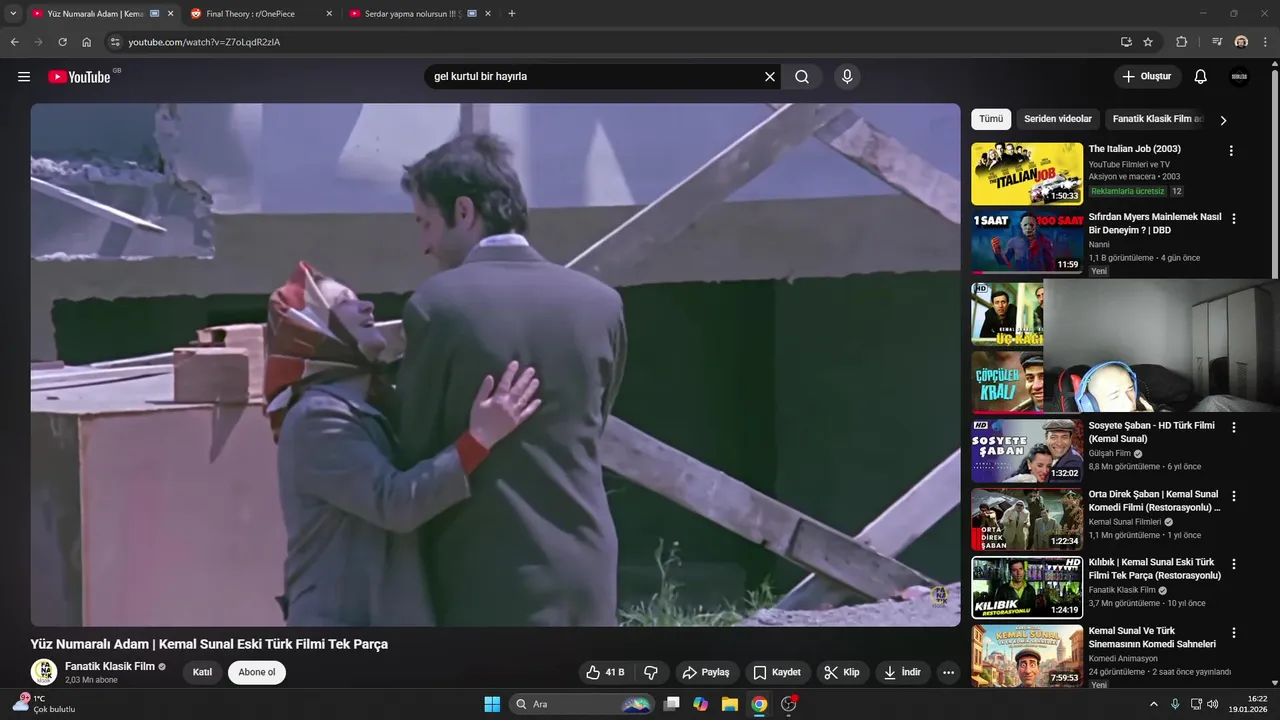
Task: Open Chrome profile avatar
Action: 1241,42
